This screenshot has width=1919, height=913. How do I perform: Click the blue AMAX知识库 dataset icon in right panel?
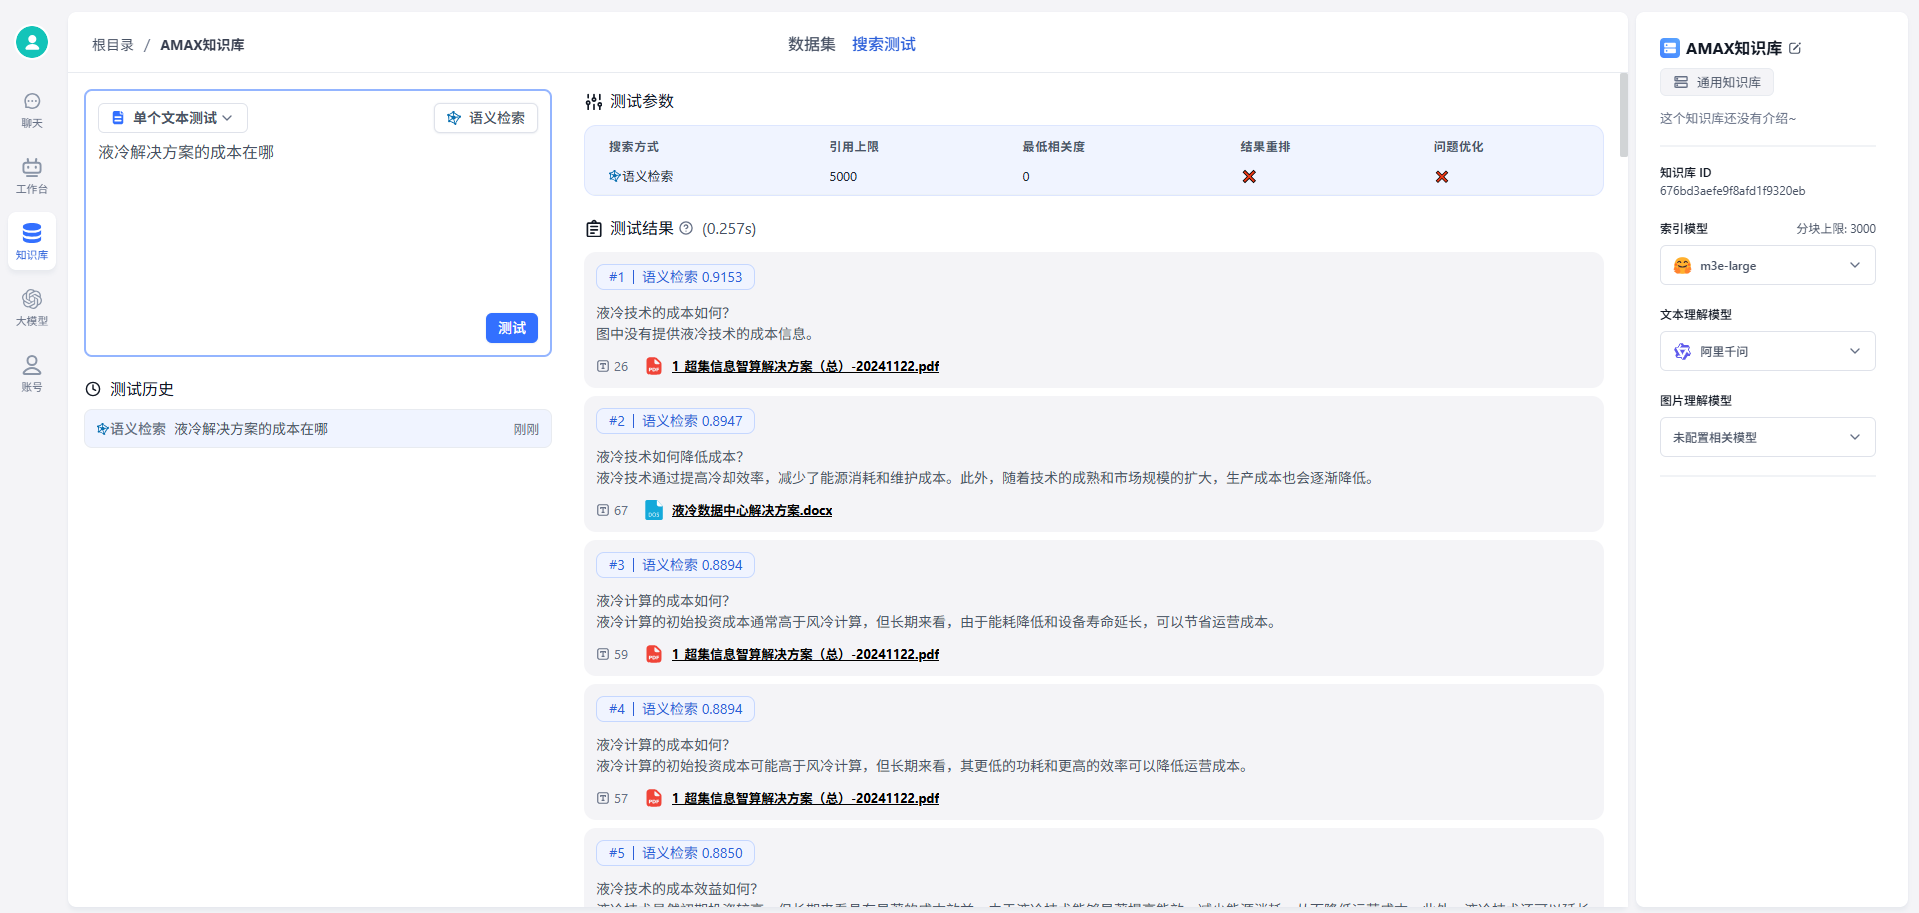(x=1670, y=48)
